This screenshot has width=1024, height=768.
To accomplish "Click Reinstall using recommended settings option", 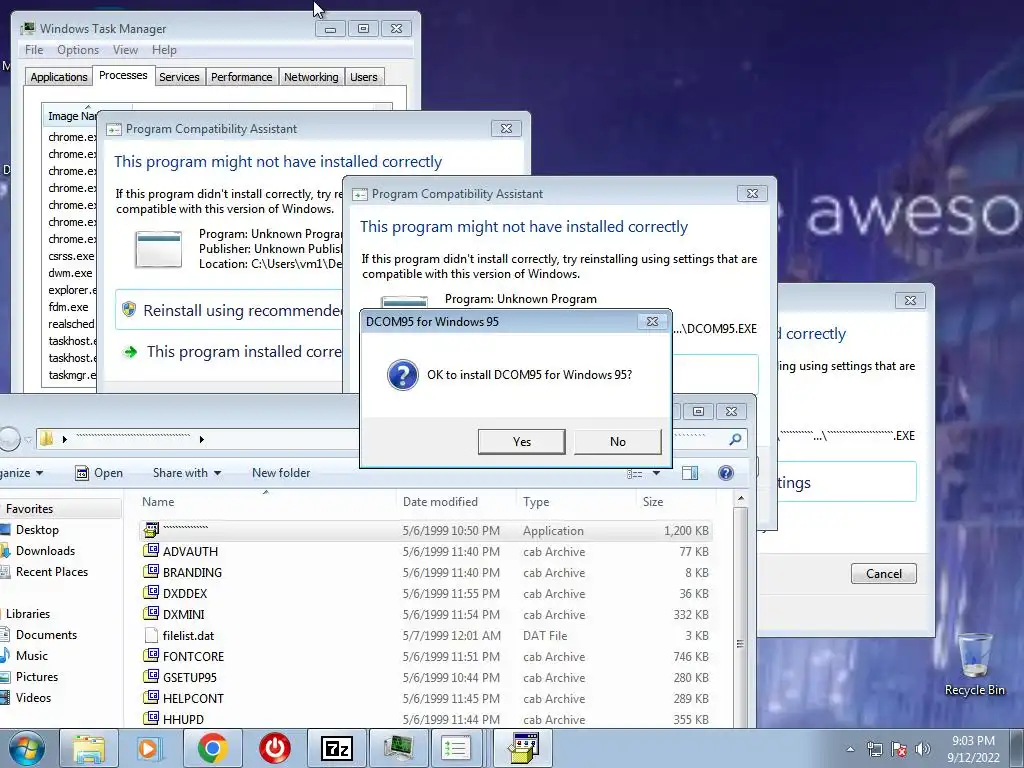I will (x=229, y=310).
